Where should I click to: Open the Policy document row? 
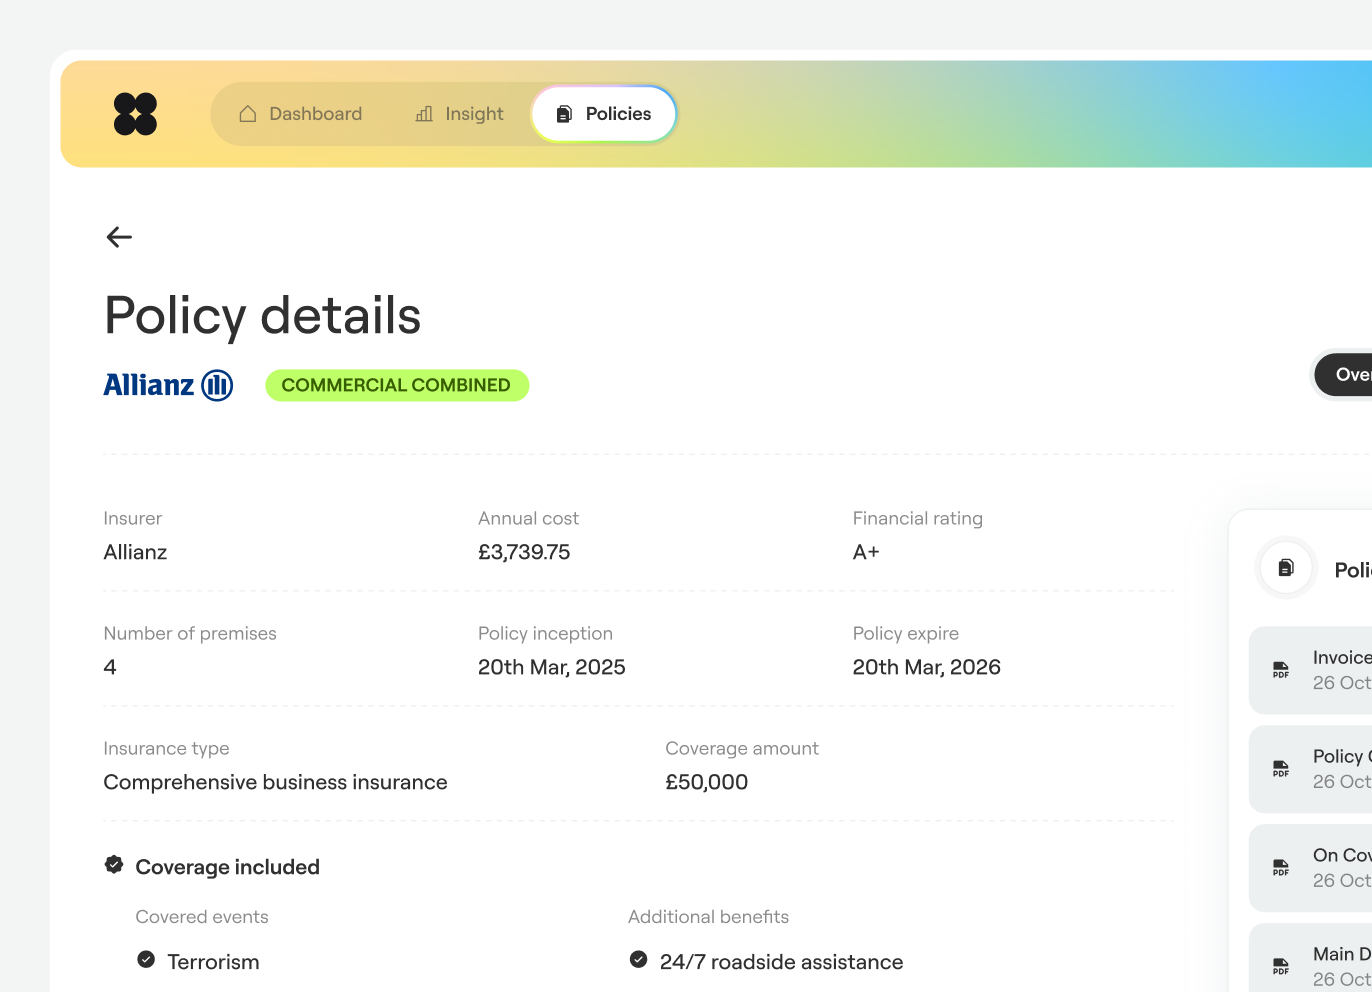(x=1310, y=769)
